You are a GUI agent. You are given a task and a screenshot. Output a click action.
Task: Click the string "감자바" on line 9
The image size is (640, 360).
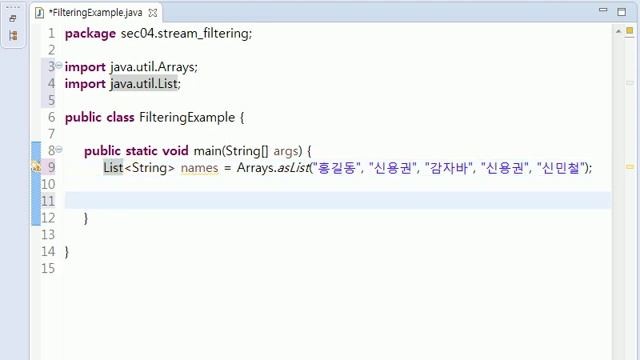[449, 167]
